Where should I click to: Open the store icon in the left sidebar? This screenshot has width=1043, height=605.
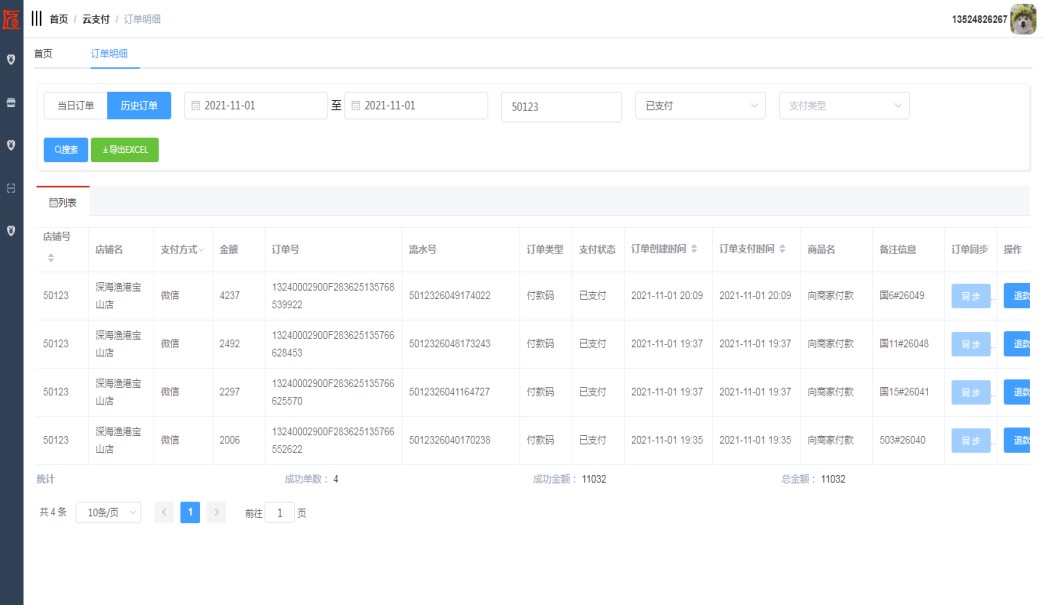[11, 102]
